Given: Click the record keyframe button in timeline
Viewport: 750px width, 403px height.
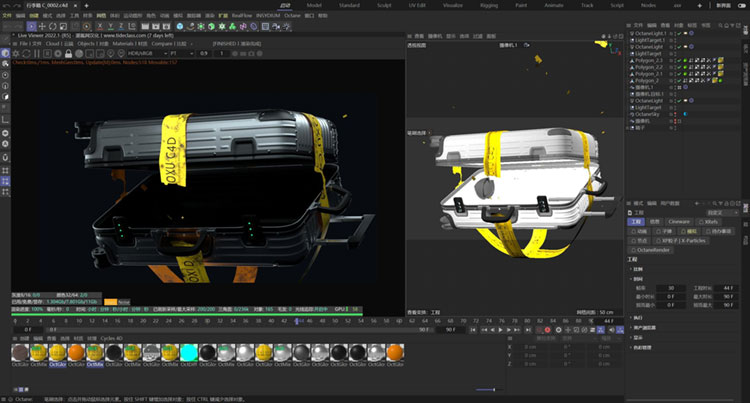Looking at the screenshot, I should [547, 329].
